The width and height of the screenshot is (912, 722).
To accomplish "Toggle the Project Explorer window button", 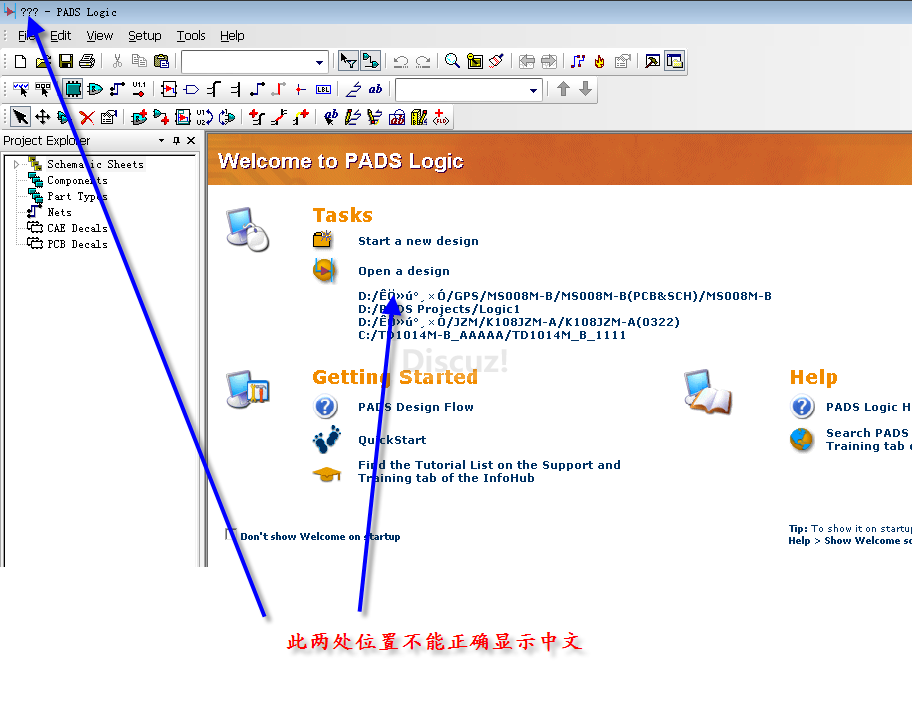I will pyautogui.click(x=675, y=61).
